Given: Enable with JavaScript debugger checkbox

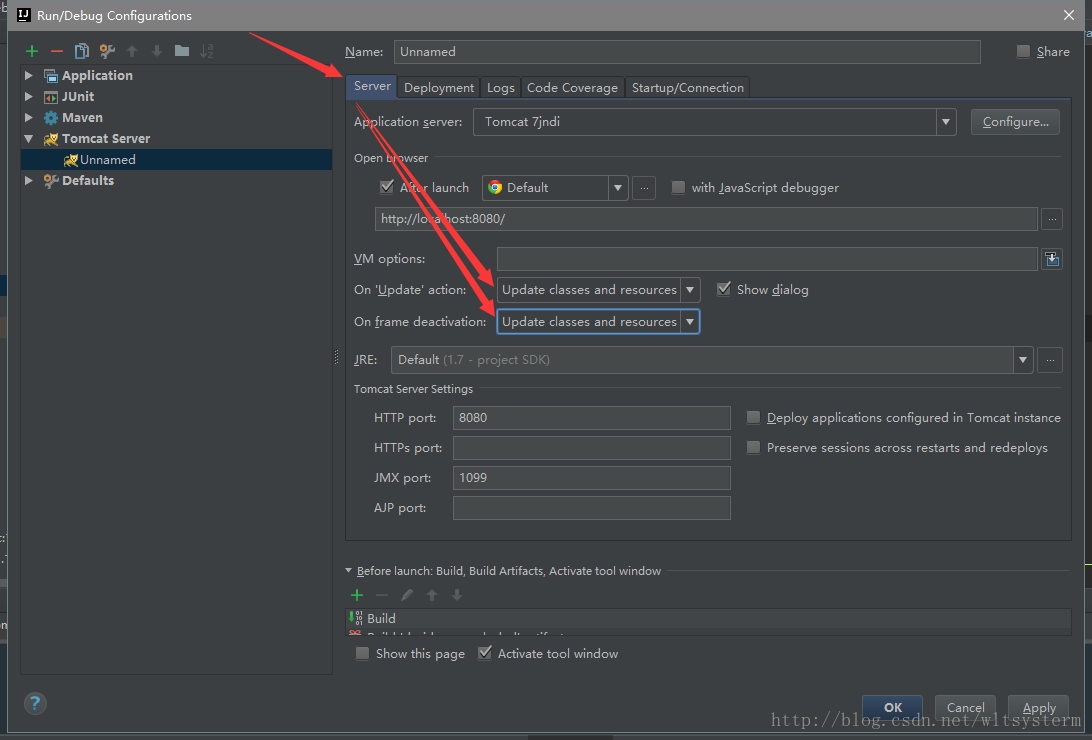Looking at the screenshot, I should click(678, 187).
